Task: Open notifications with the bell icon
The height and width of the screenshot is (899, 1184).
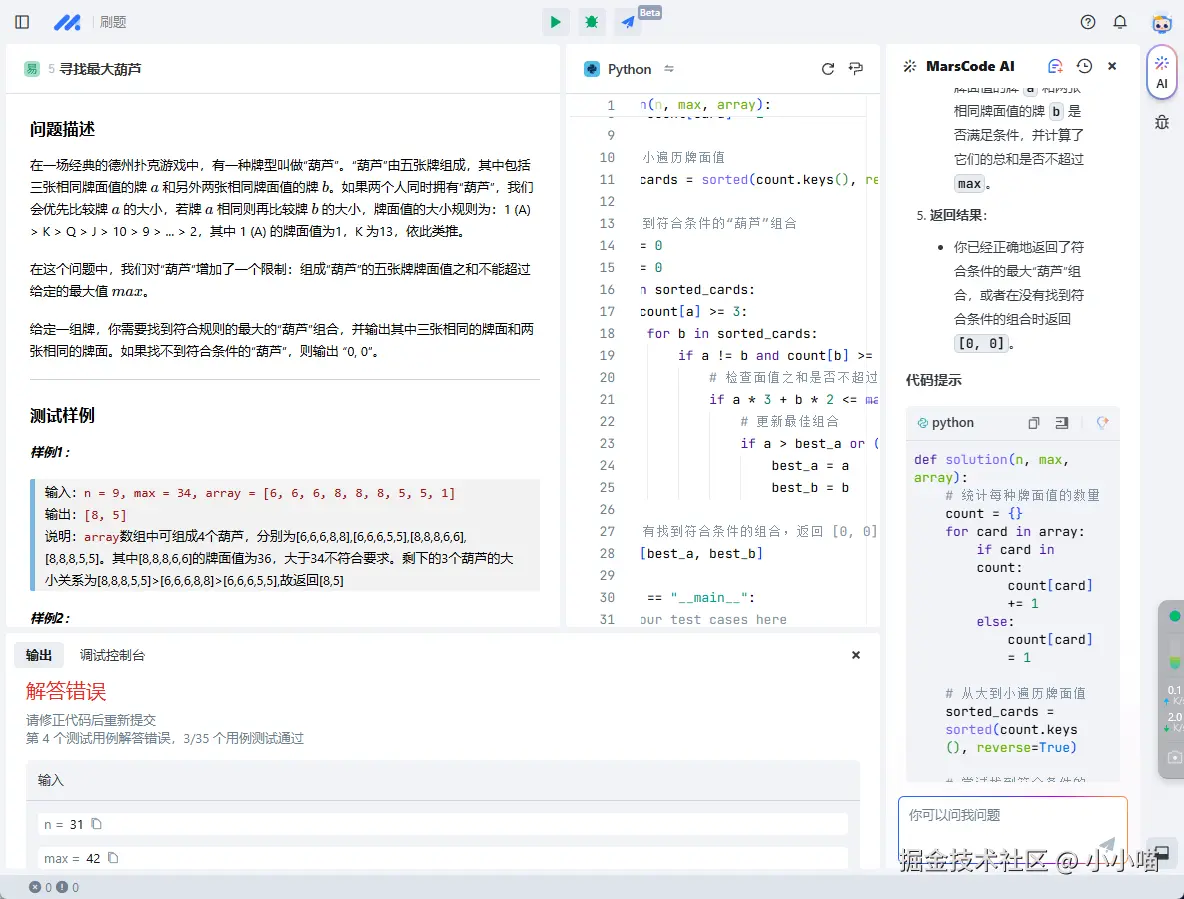Action: coord(1120,21)
